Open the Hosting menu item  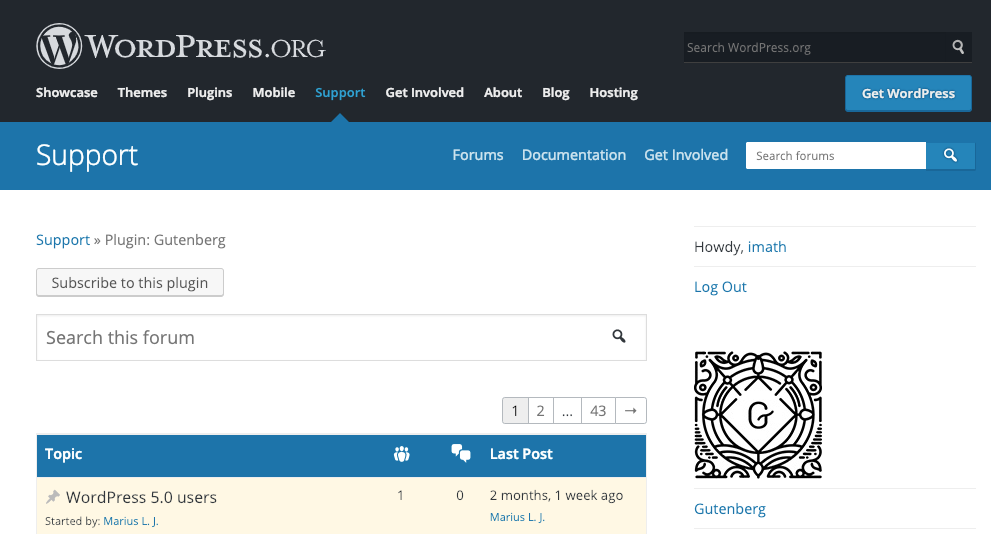[614, 92]
